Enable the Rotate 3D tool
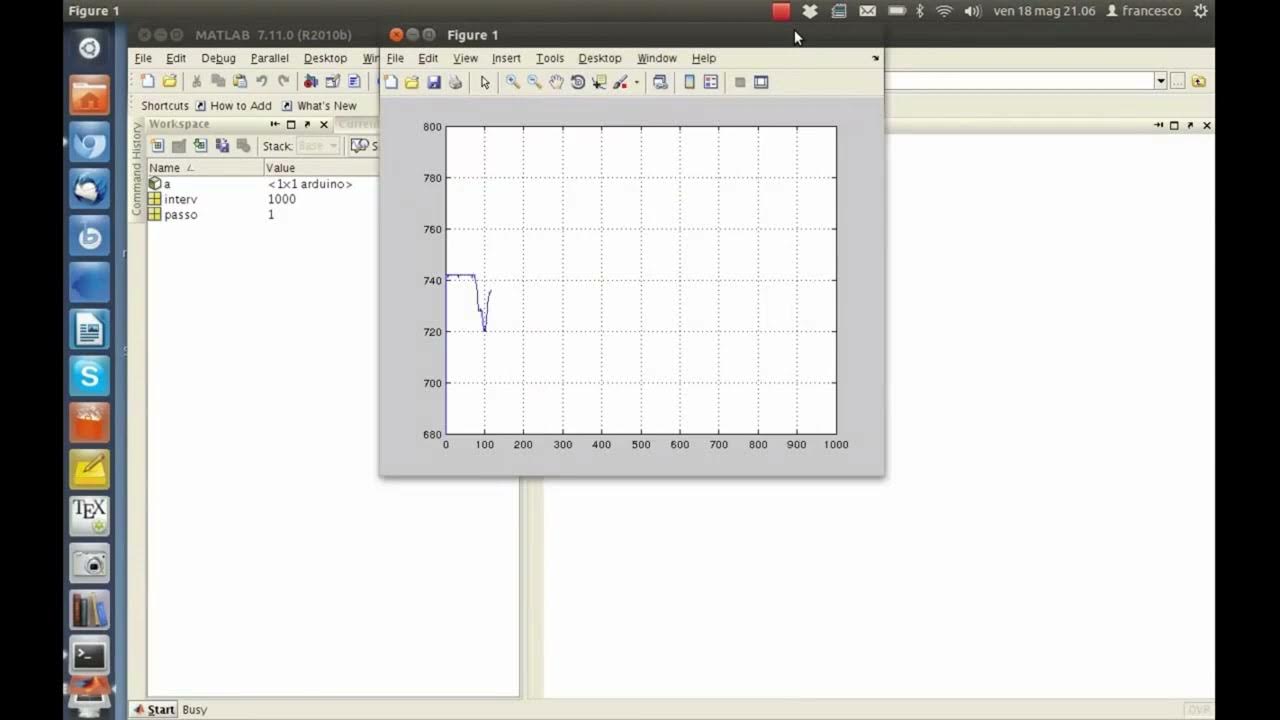The width and height of the screenshot is (1280, 720). pyautogui.click(x=578, y=82)
